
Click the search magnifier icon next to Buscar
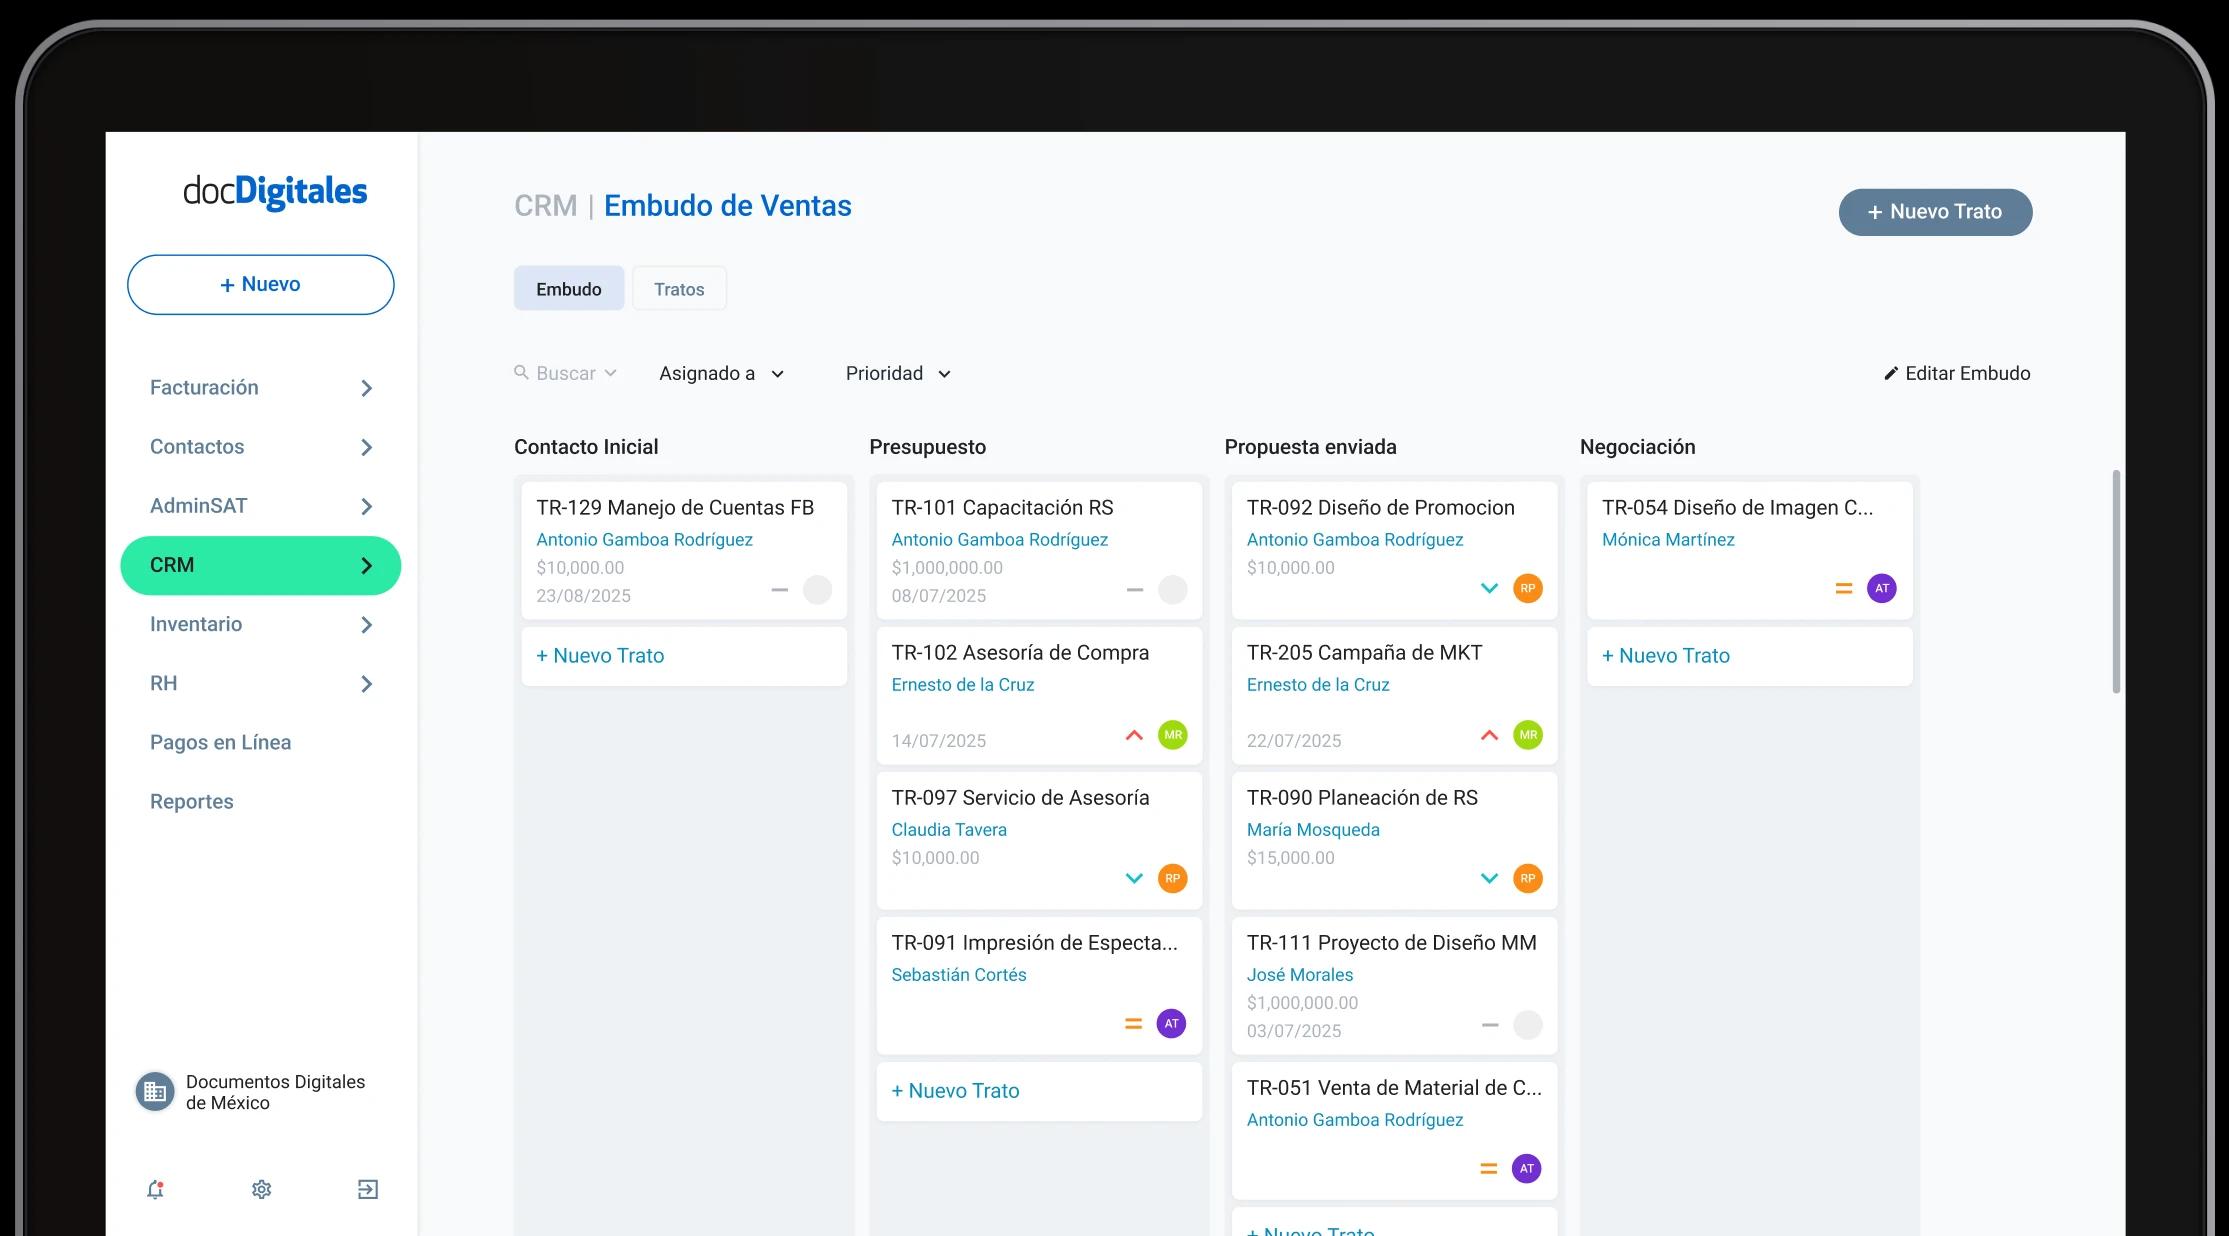click(522, 372)
